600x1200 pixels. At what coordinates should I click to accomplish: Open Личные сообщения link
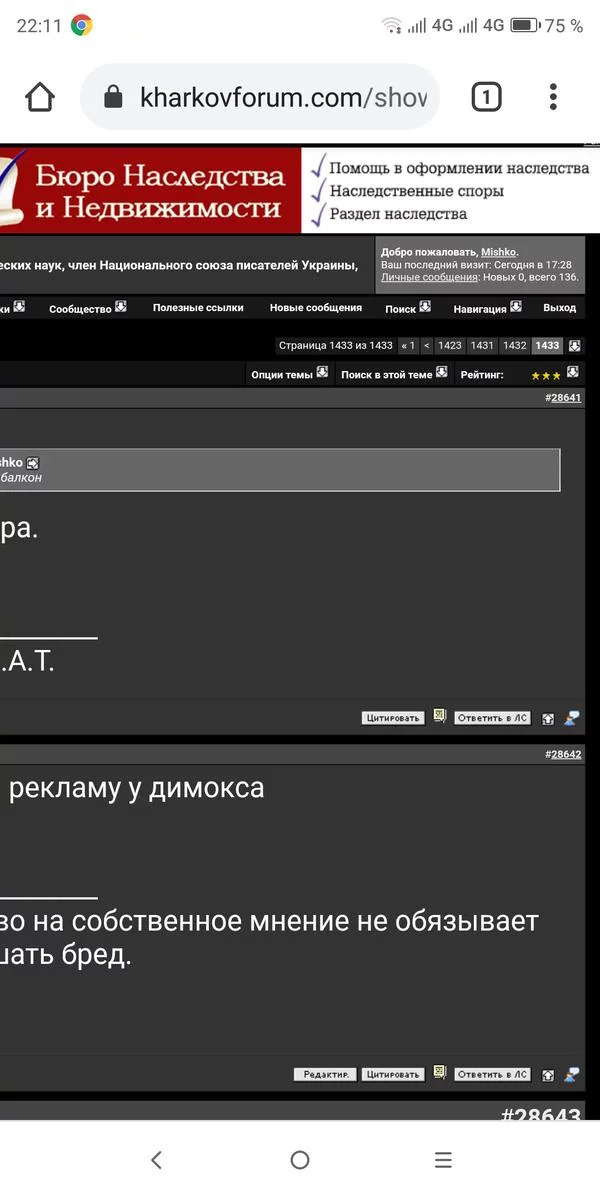click(x=429, y=277)
